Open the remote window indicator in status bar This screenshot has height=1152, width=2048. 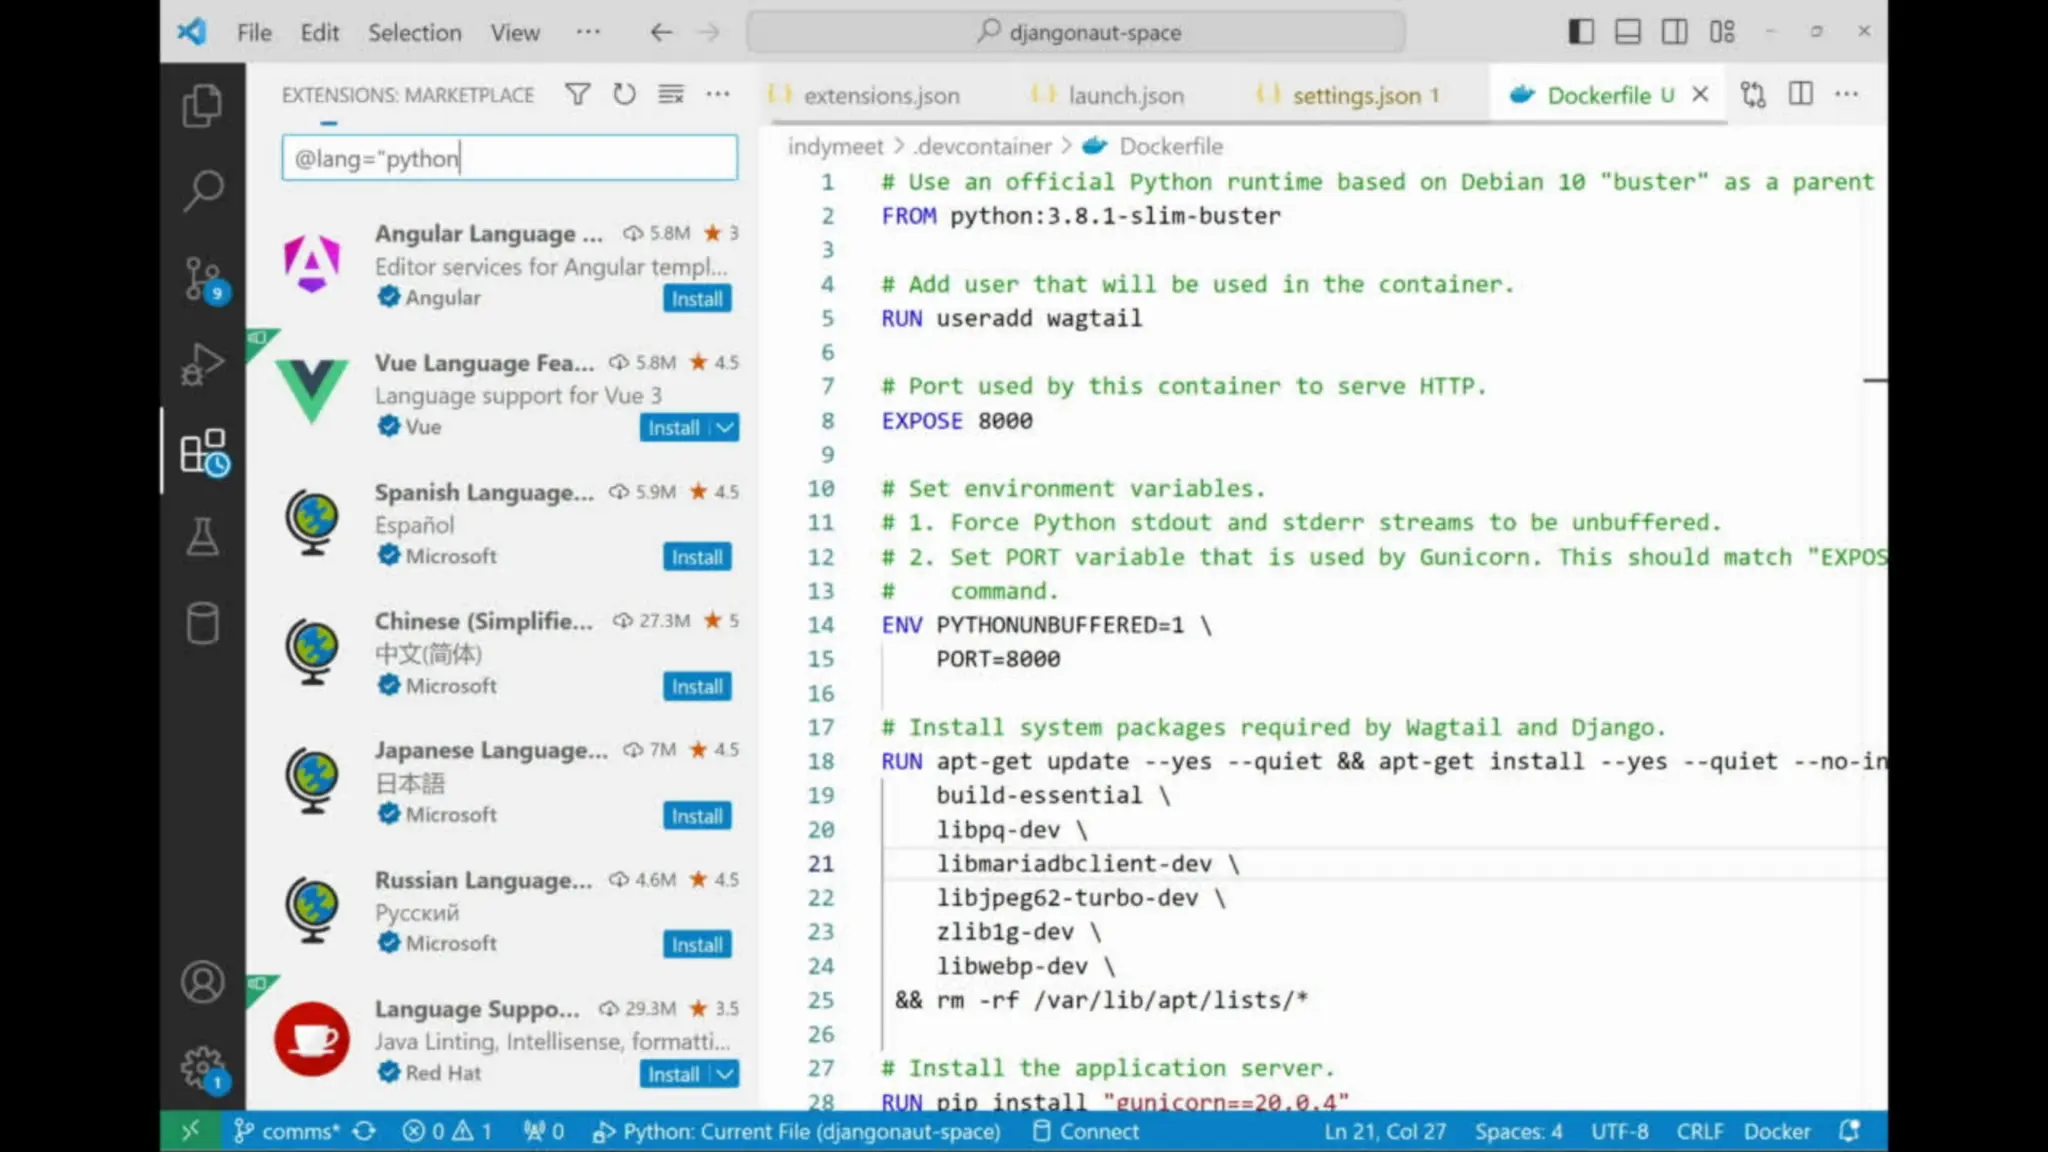tap(190, 1131)
